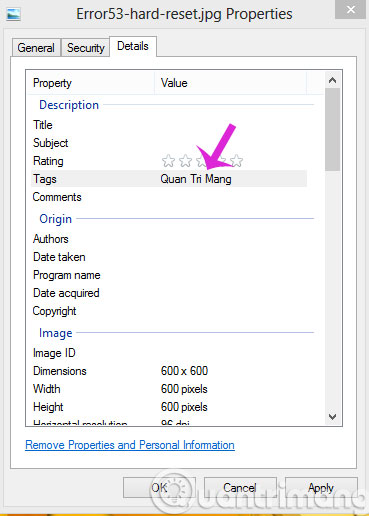The width and height of the screenshot is (369, 516).
Task: Select the Title property row
Action: [x=170, y=125]
